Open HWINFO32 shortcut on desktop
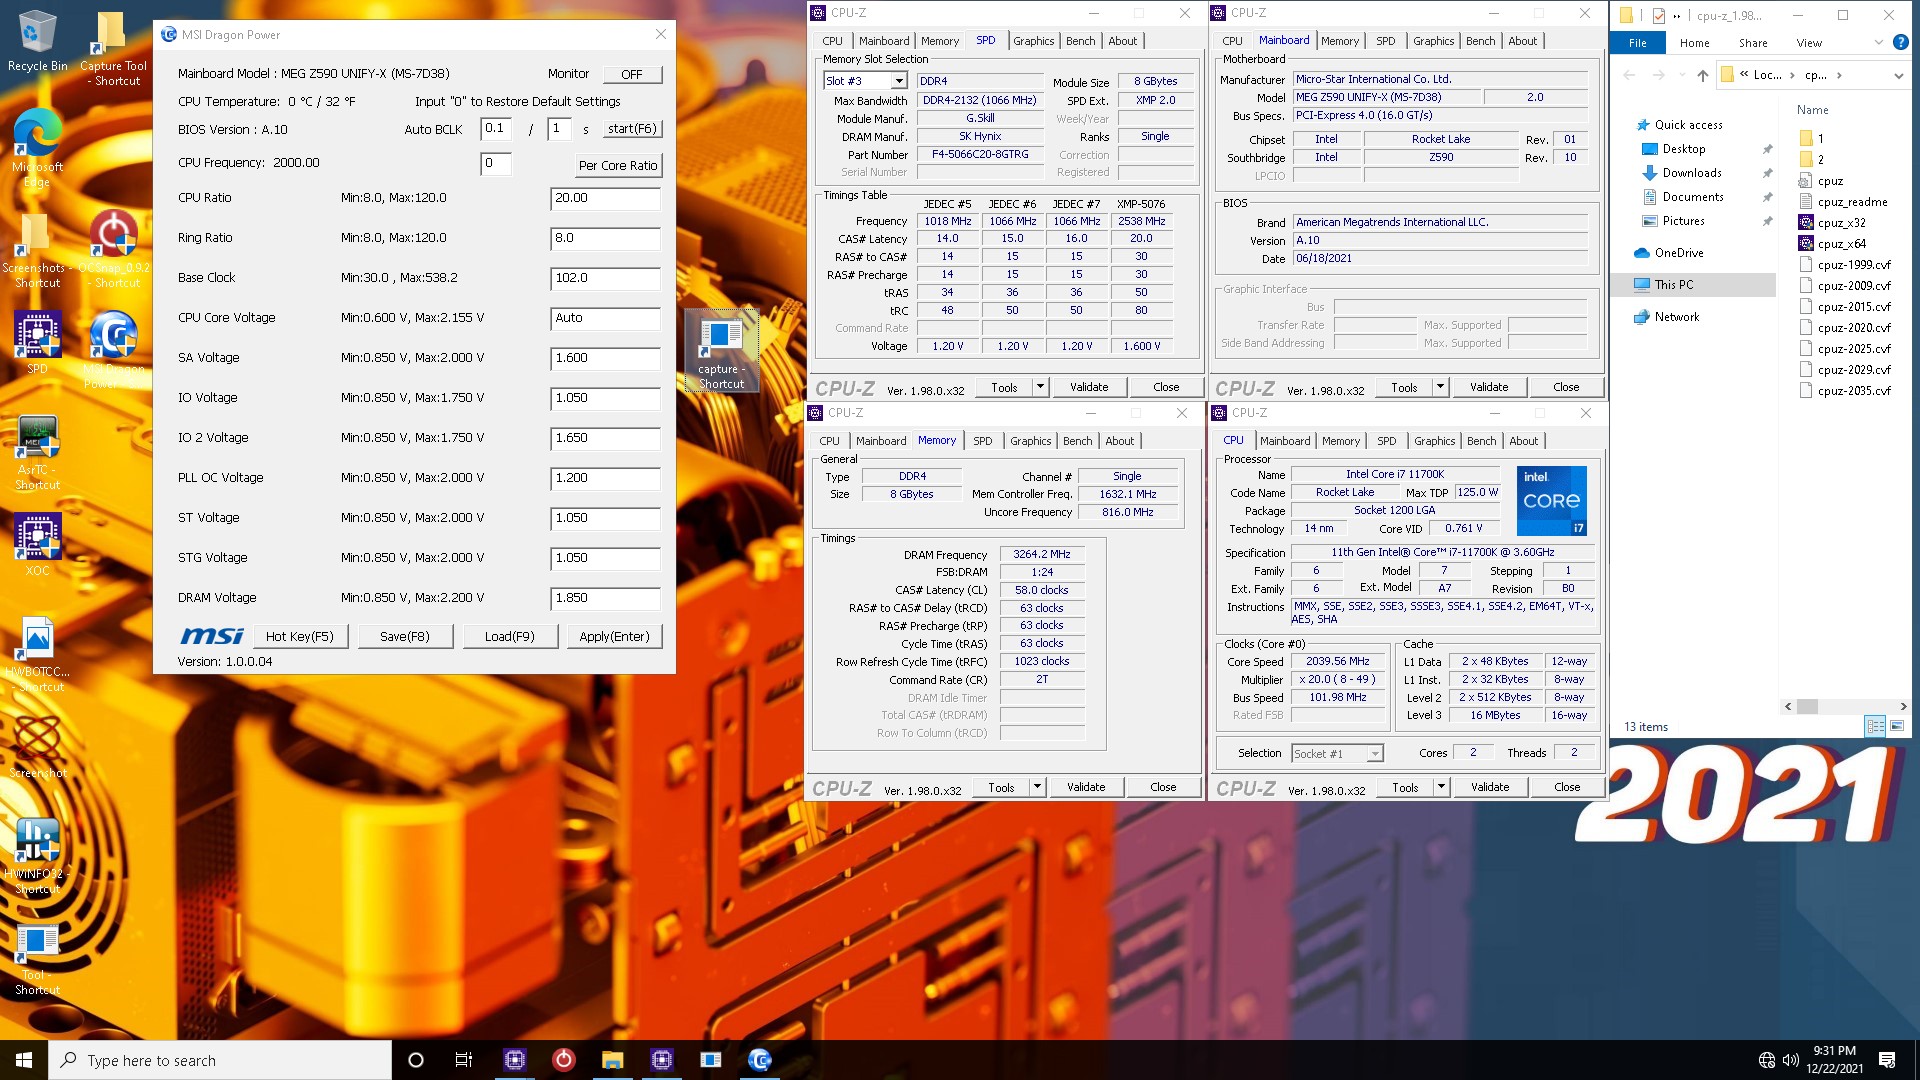Screen dimensions: 1920x1080 pos(37,856)
